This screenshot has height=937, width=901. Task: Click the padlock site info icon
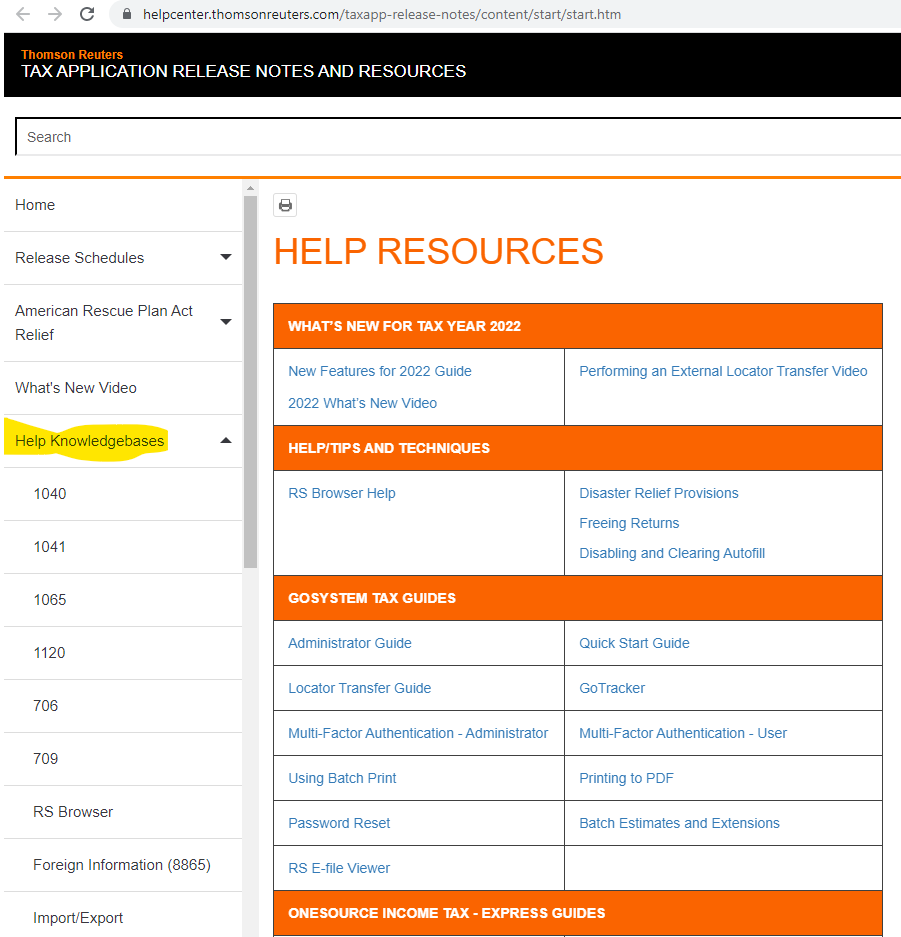(127, 14)
